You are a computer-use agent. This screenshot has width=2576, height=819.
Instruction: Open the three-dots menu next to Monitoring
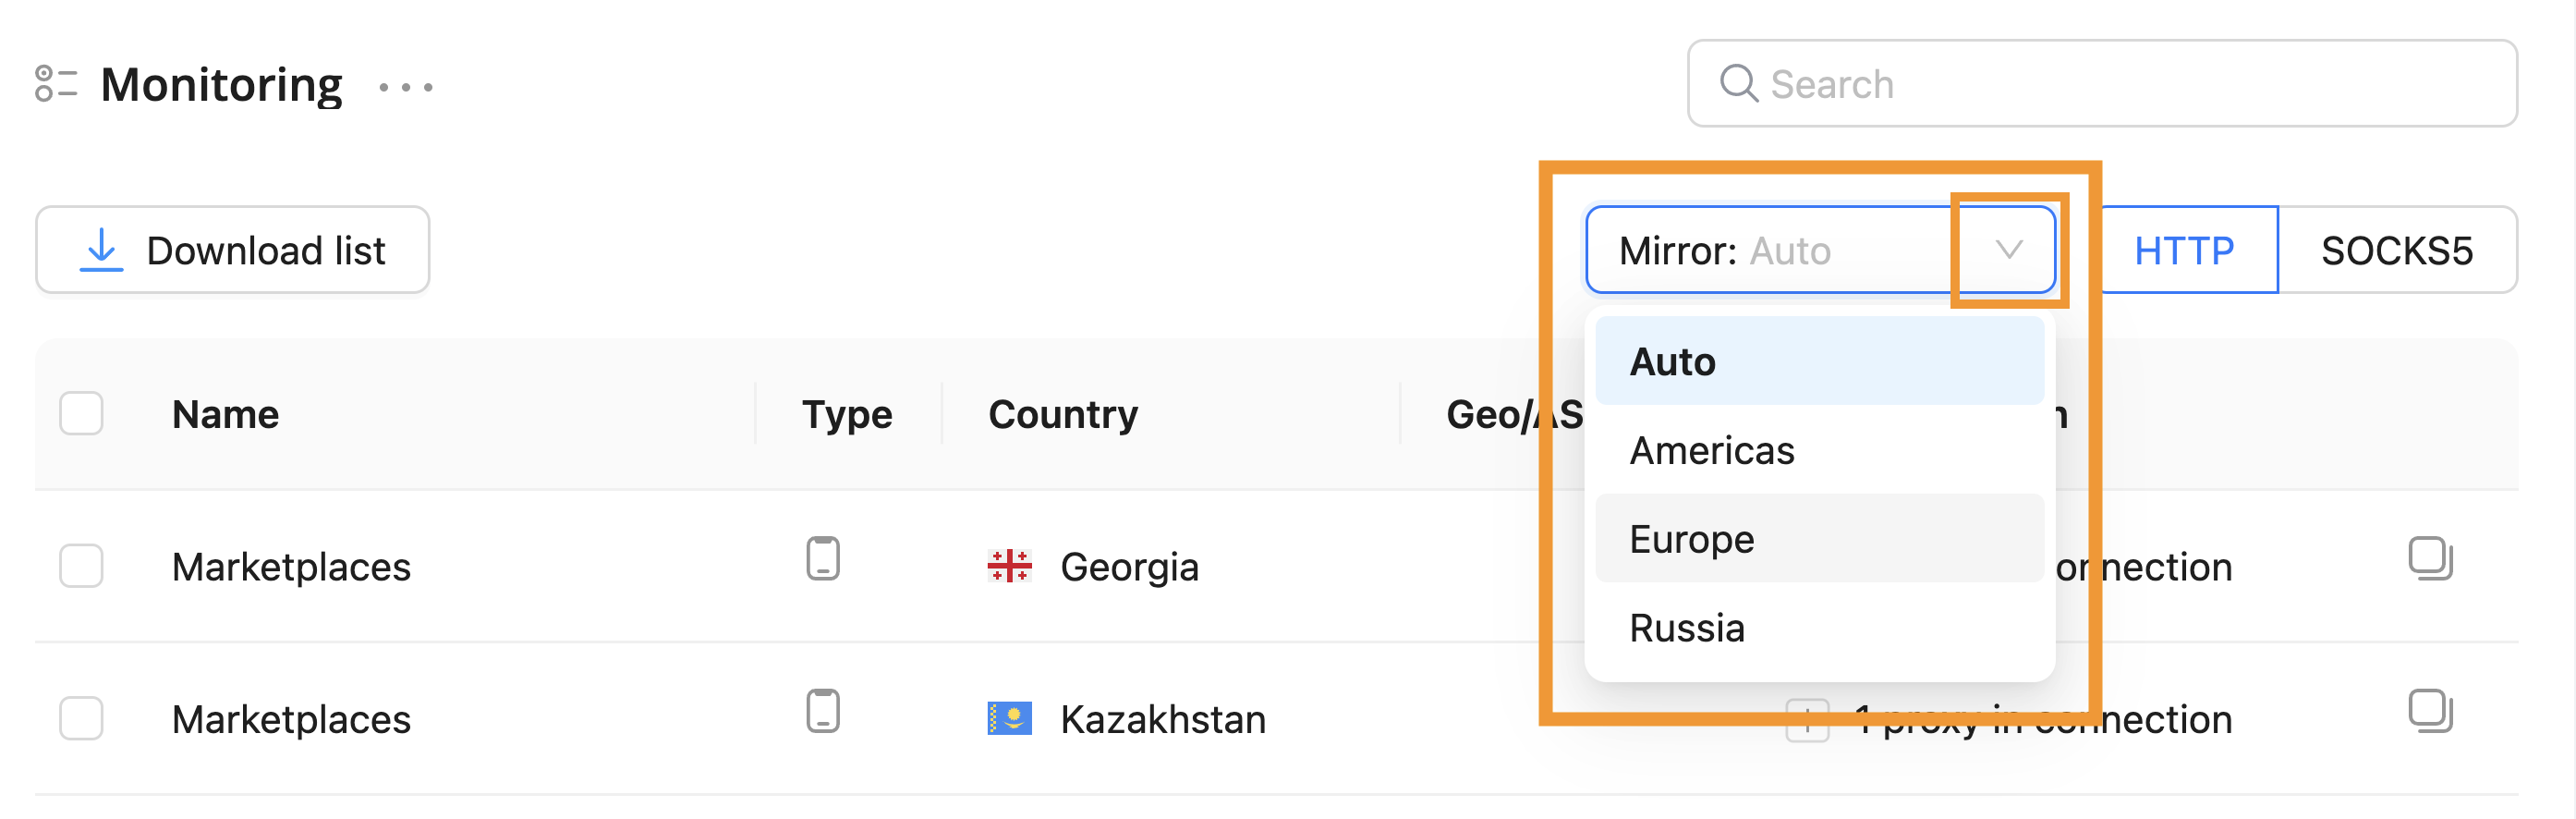[x=406, y=87]
